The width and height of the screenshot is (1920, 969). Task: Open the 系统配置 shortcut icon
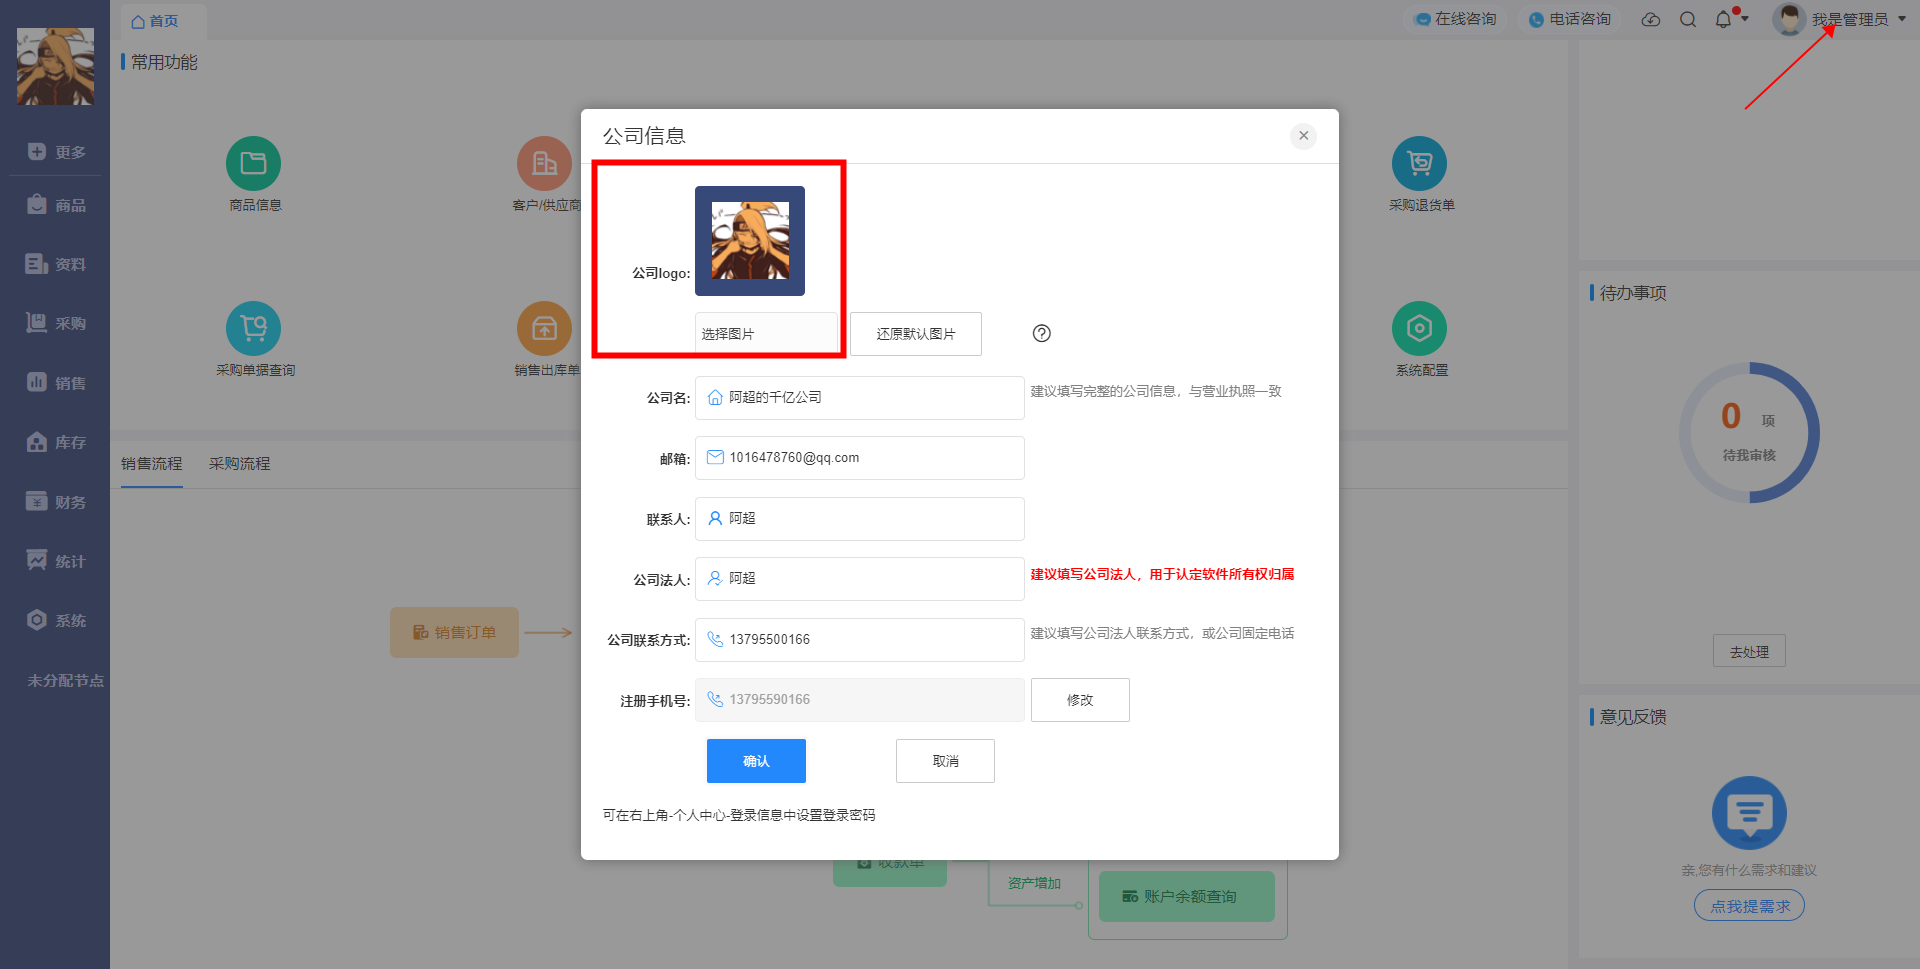pyautogui.click(x=1419, y=329)
